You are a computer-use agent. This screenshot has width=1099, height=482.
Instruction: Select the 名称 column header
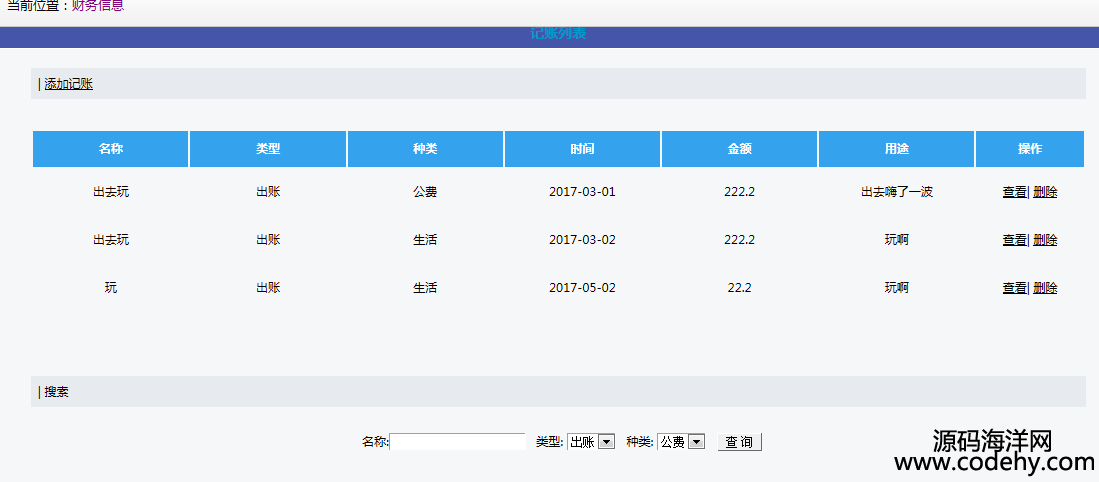coord(111,149)
